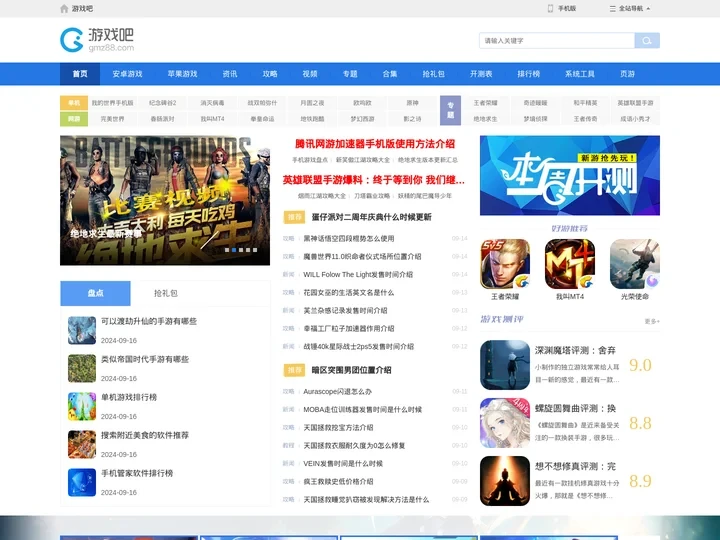Open the 首页 nav tab
Viewport: 720px width, 540px height.
coord(80,73)
